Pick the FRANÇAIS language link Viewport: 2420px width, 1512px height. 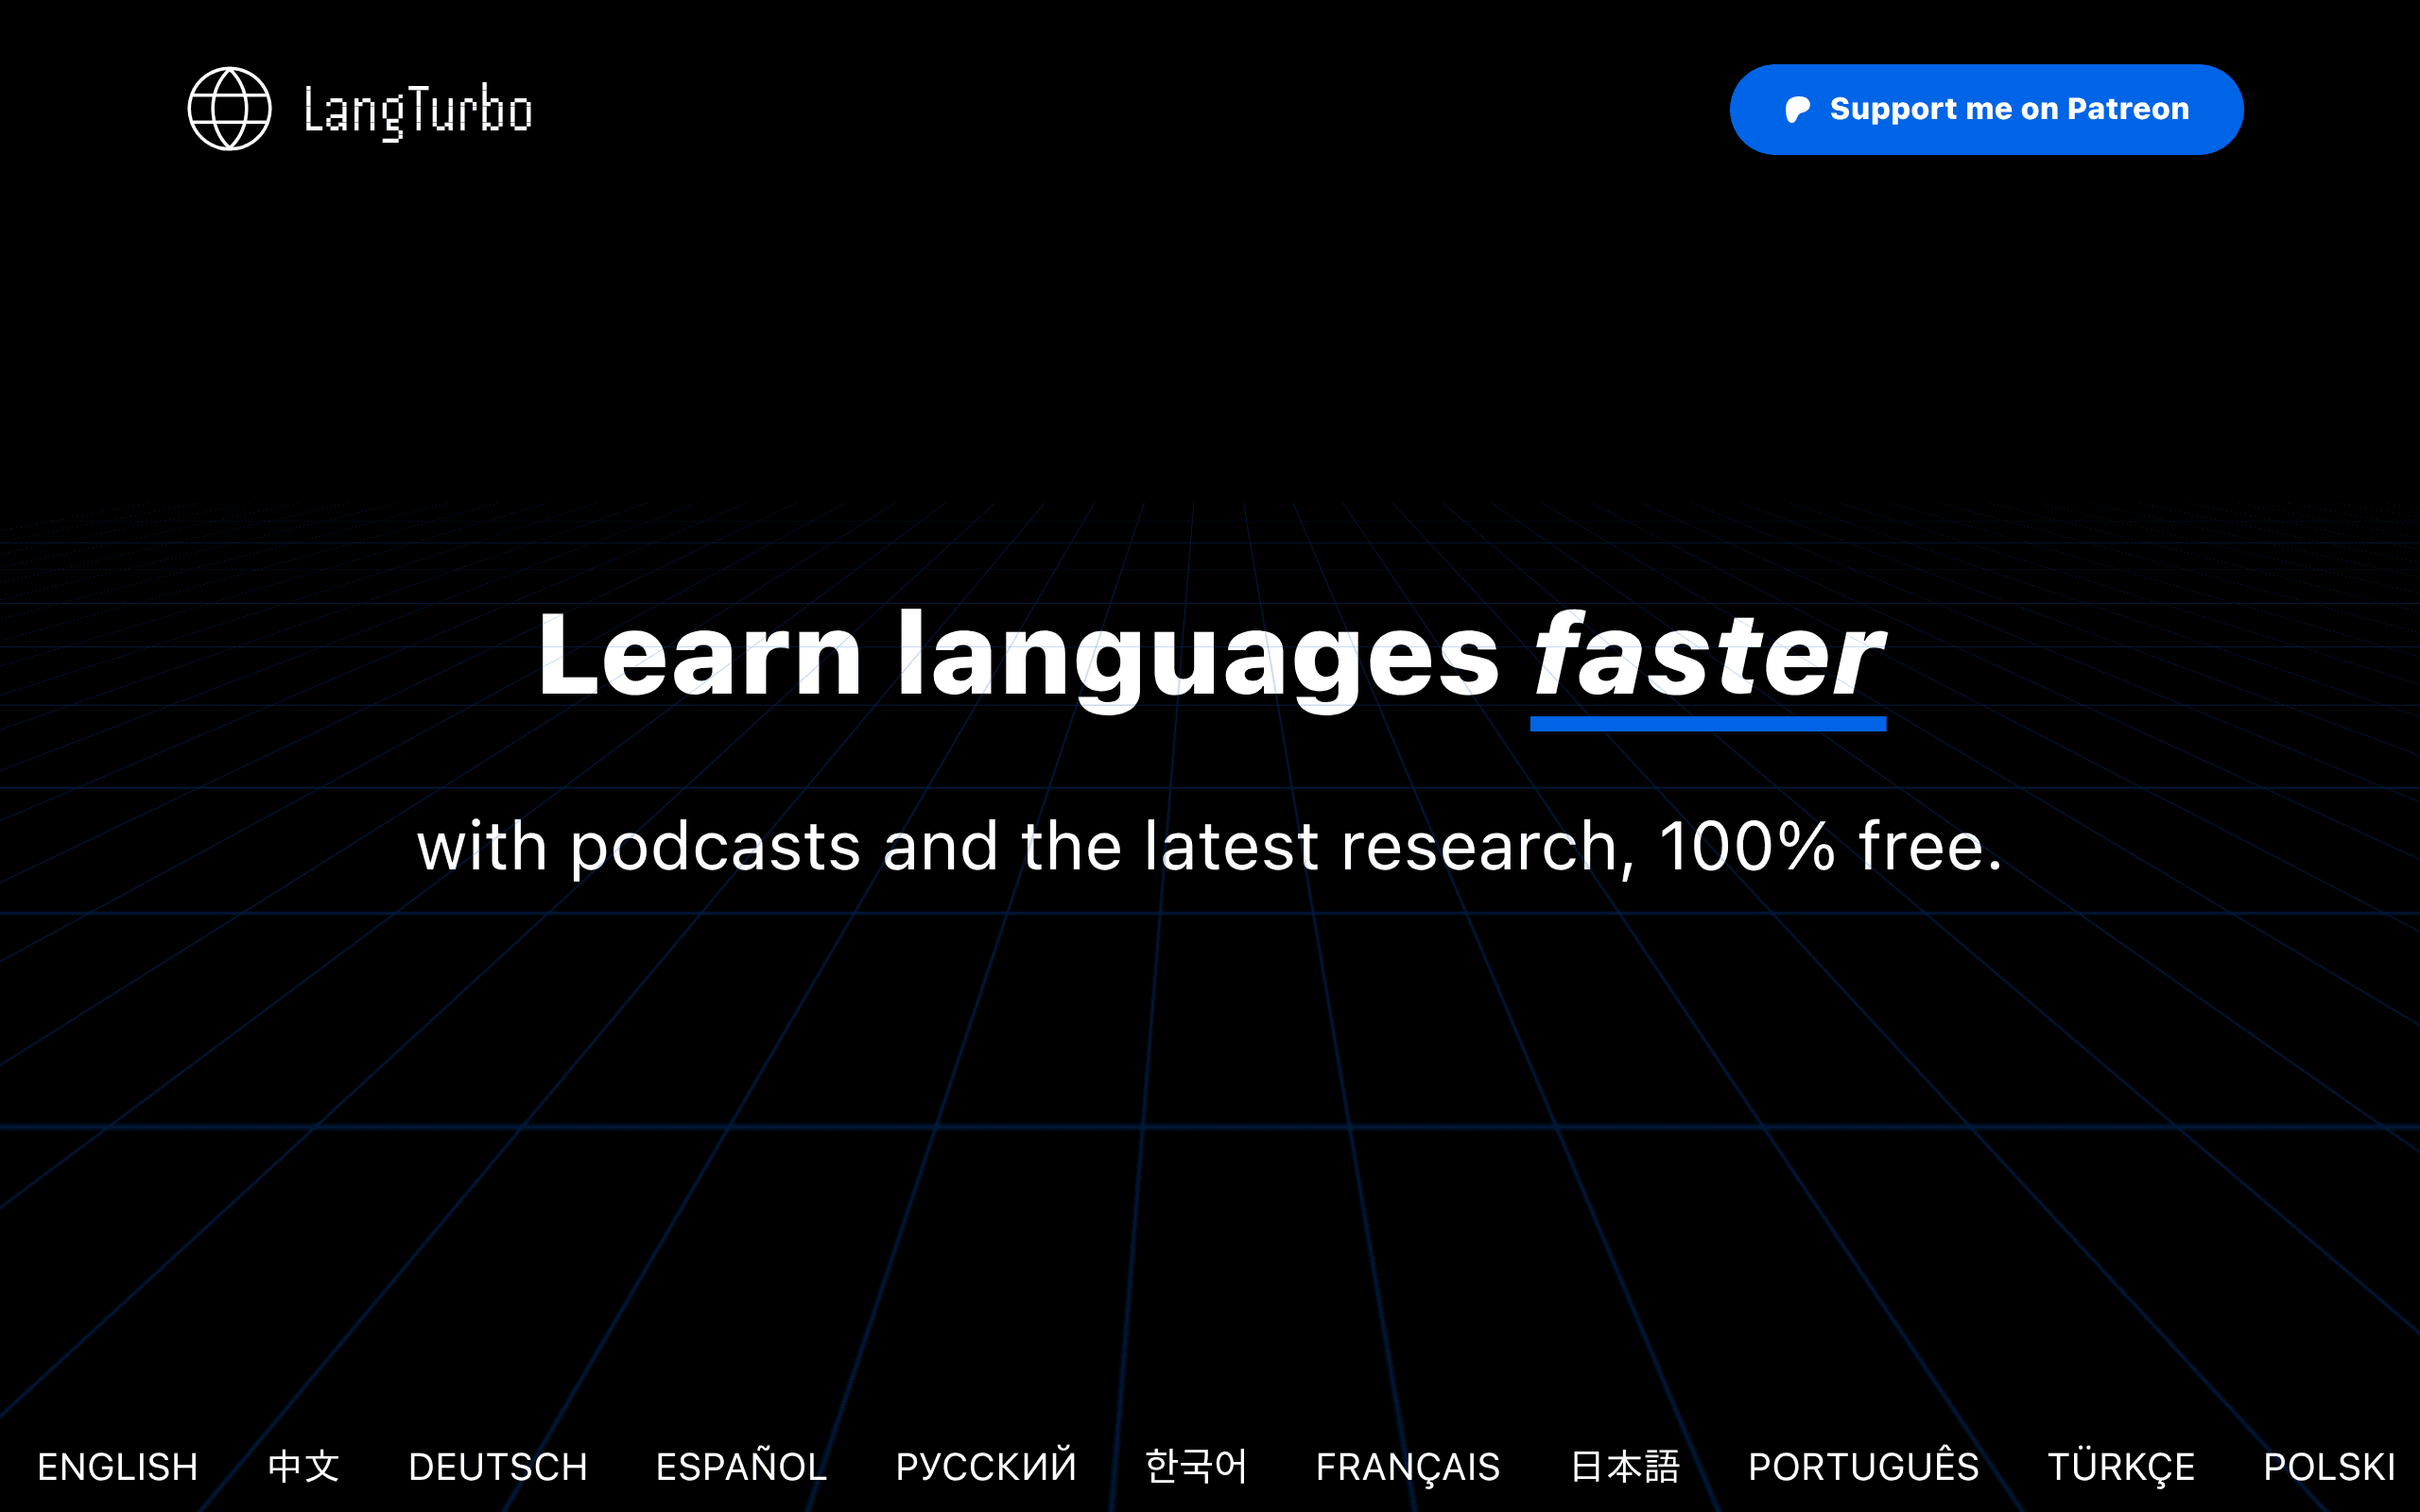pyautogui.click(x=1408, y=1468)
